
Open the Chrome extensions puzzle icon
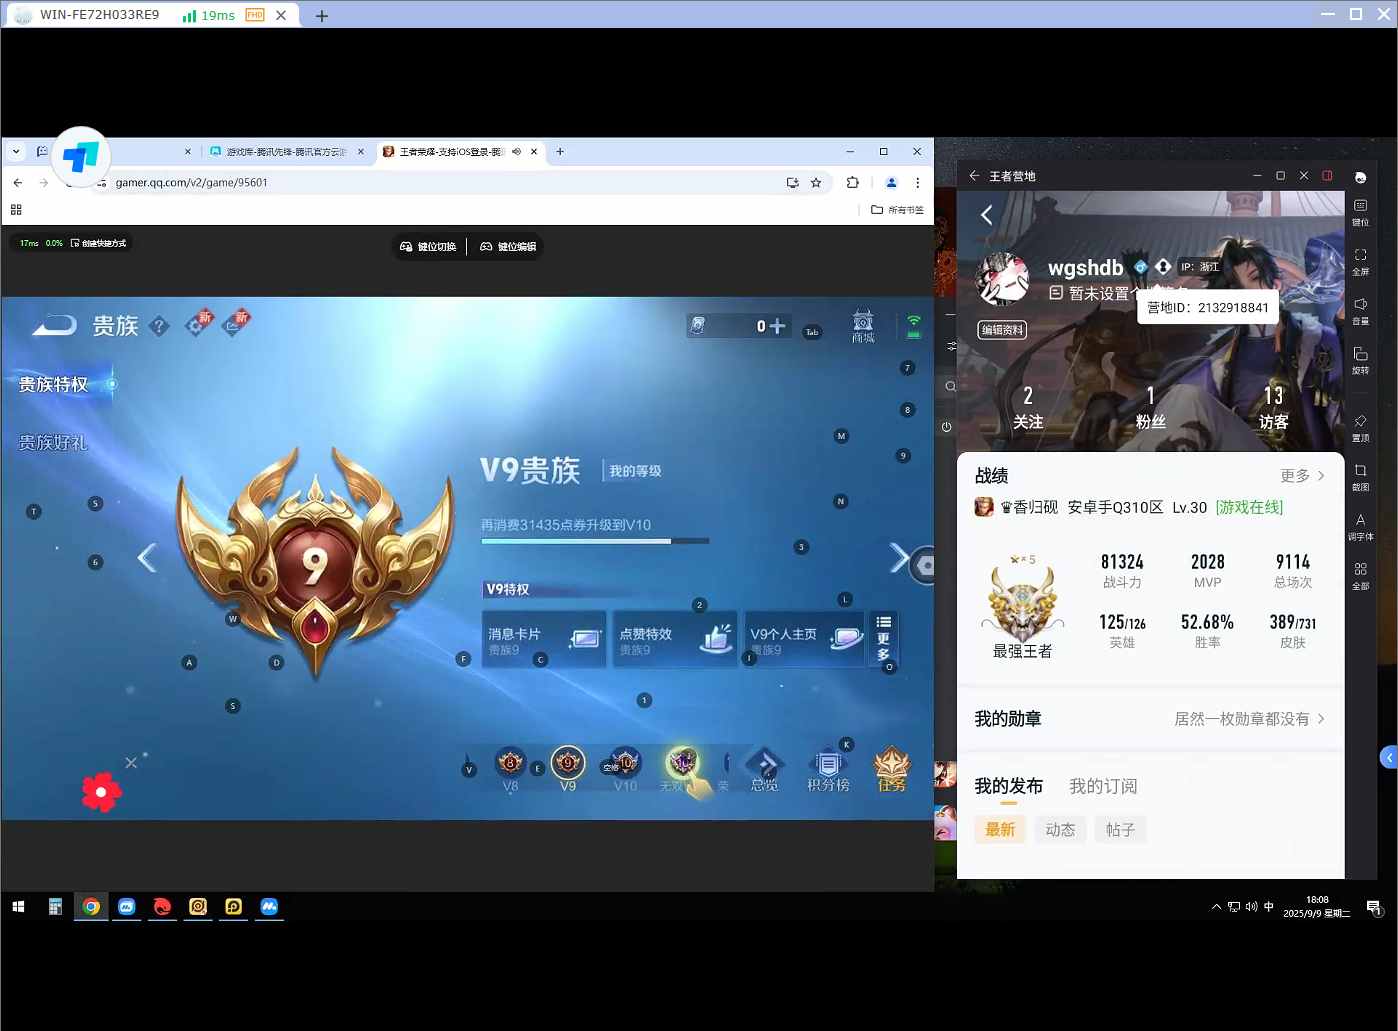852,182
